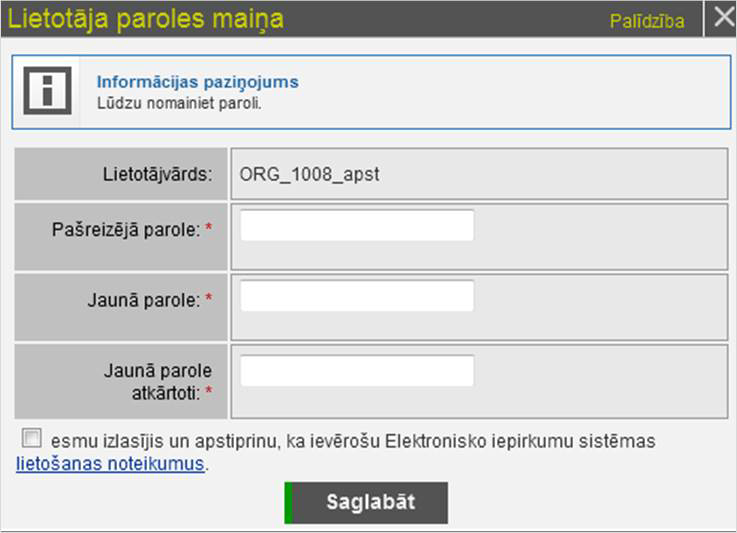Tick the terms of use confirmation checkbox
The image size is (737, 533).
[x=33, y=438]
